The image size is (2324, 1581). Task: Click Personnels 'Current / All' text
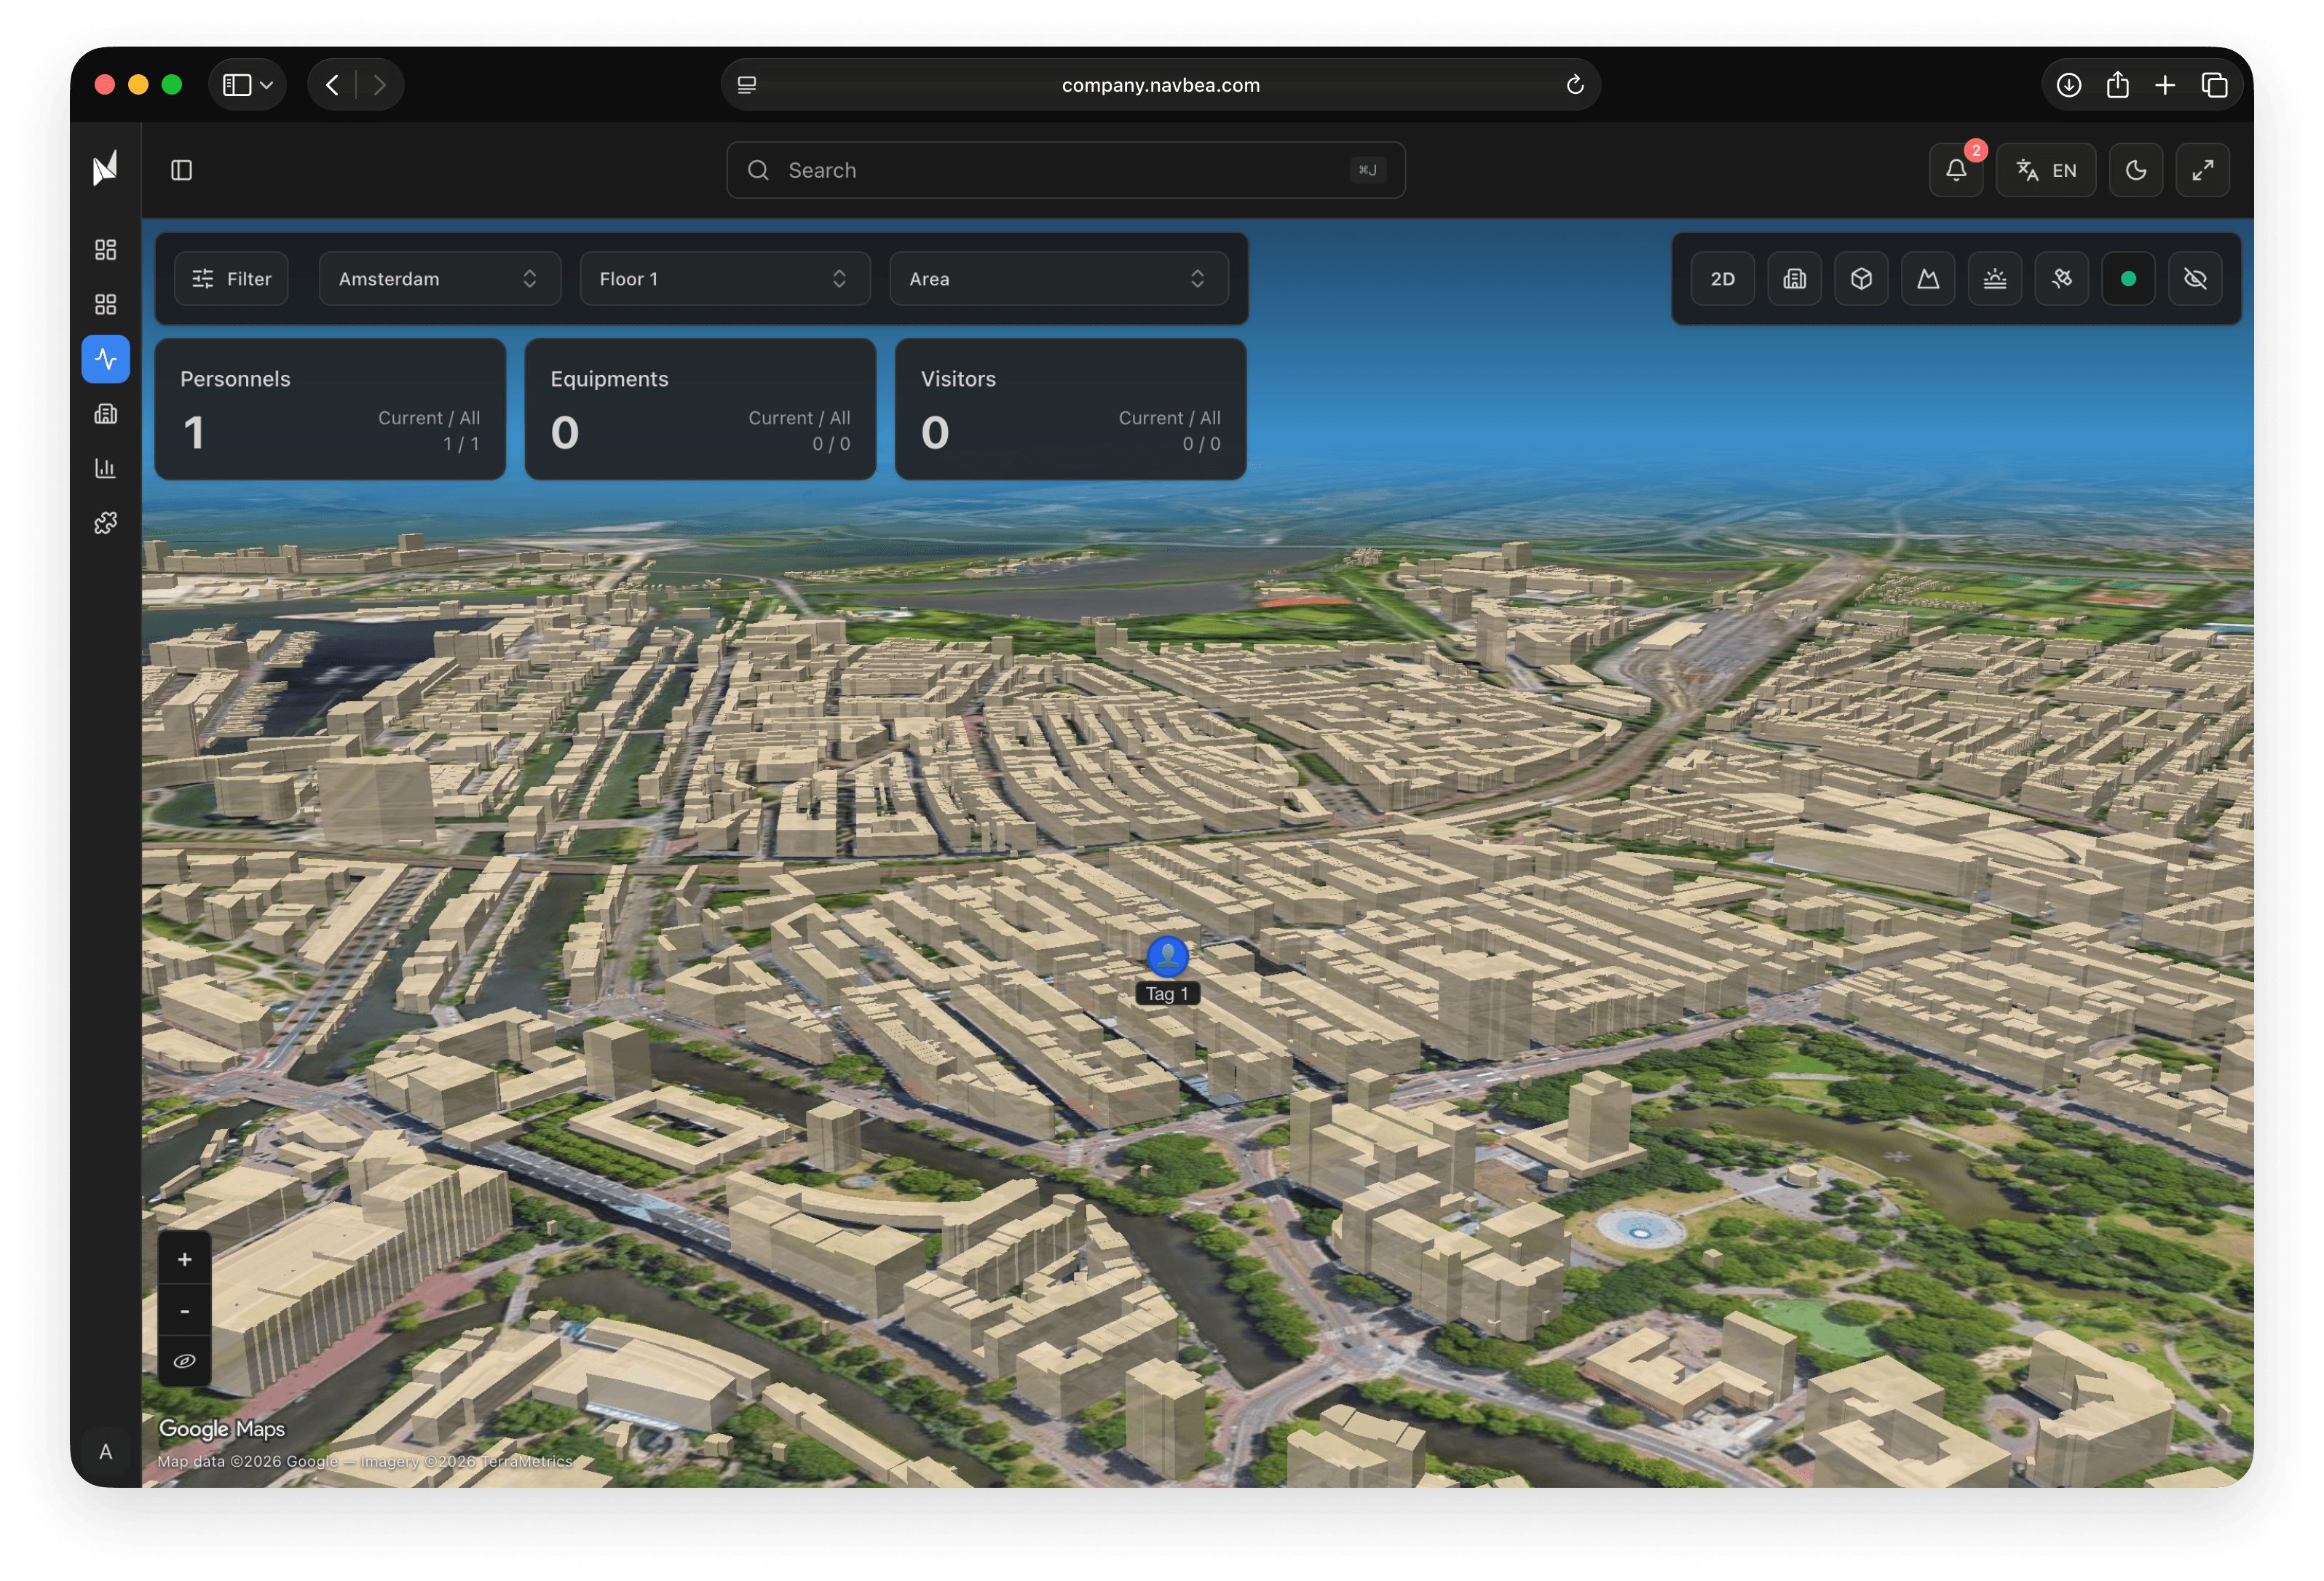(429, 418)
